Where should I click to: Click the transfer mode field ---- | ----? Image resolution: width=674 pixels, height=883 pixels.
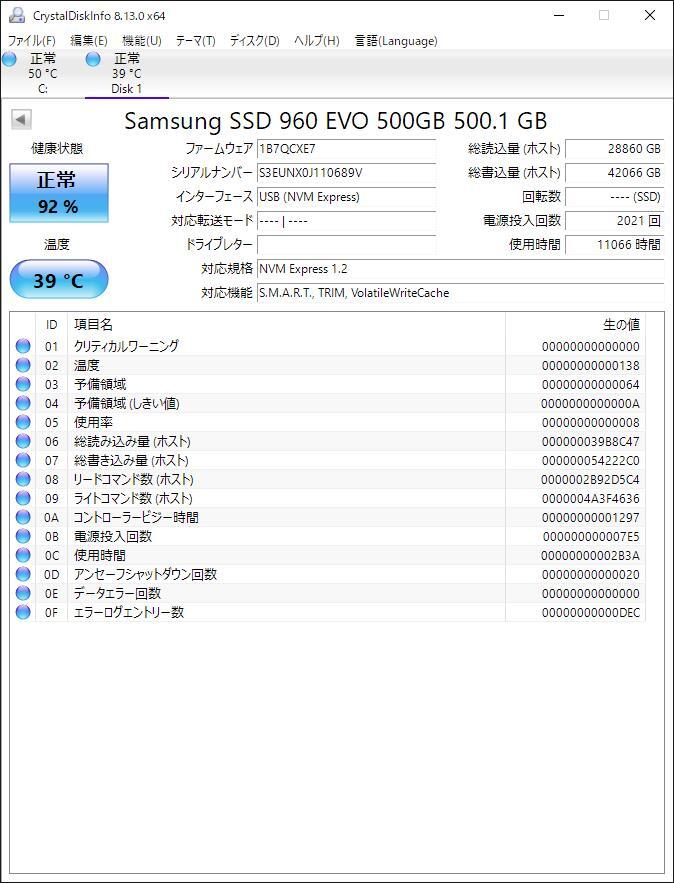coord(346,221)
